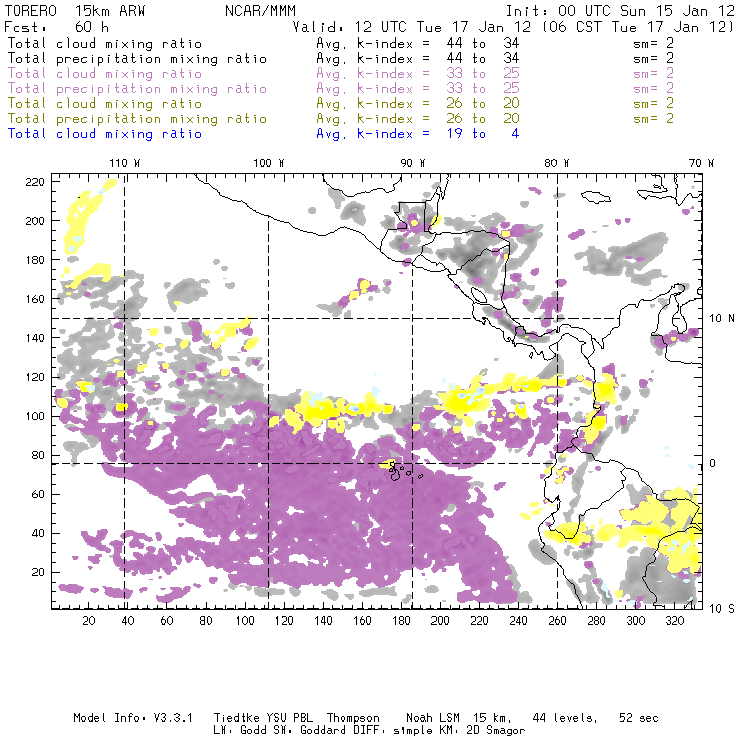The height and width of the screenshot is (740, 740).
Task: Click the "80" tick label on the y-axis
Action: click(38, 455)
